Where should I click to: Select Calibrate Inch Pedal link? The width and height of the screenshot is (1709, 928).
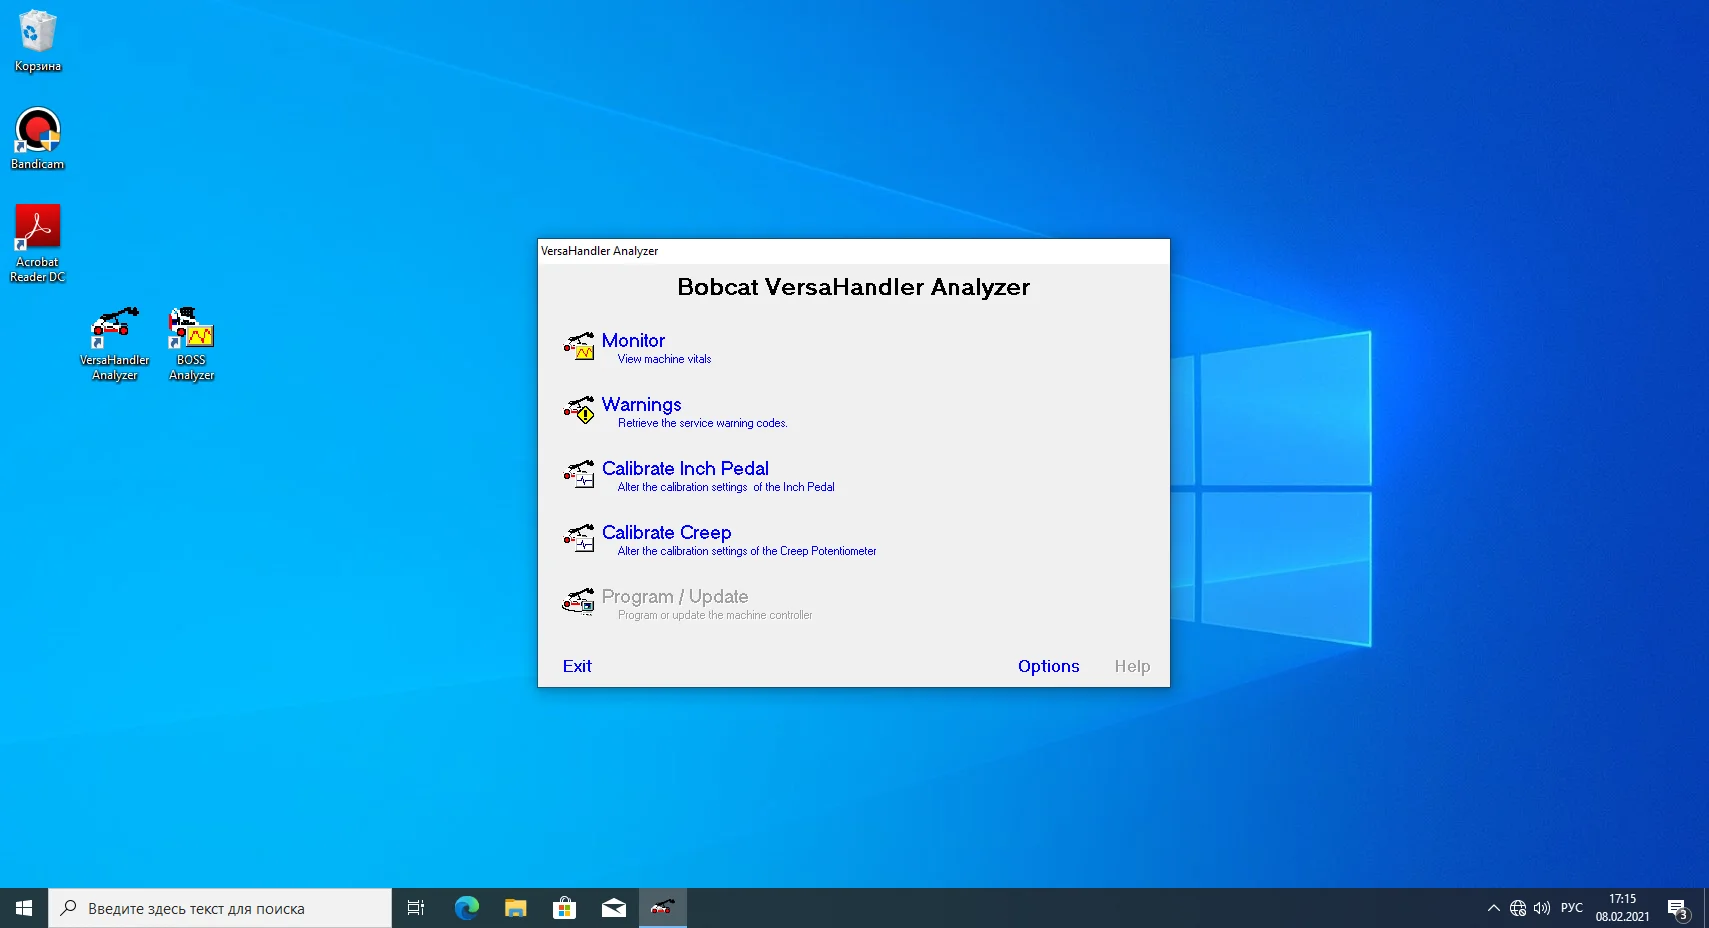click(x=685, y=469)
